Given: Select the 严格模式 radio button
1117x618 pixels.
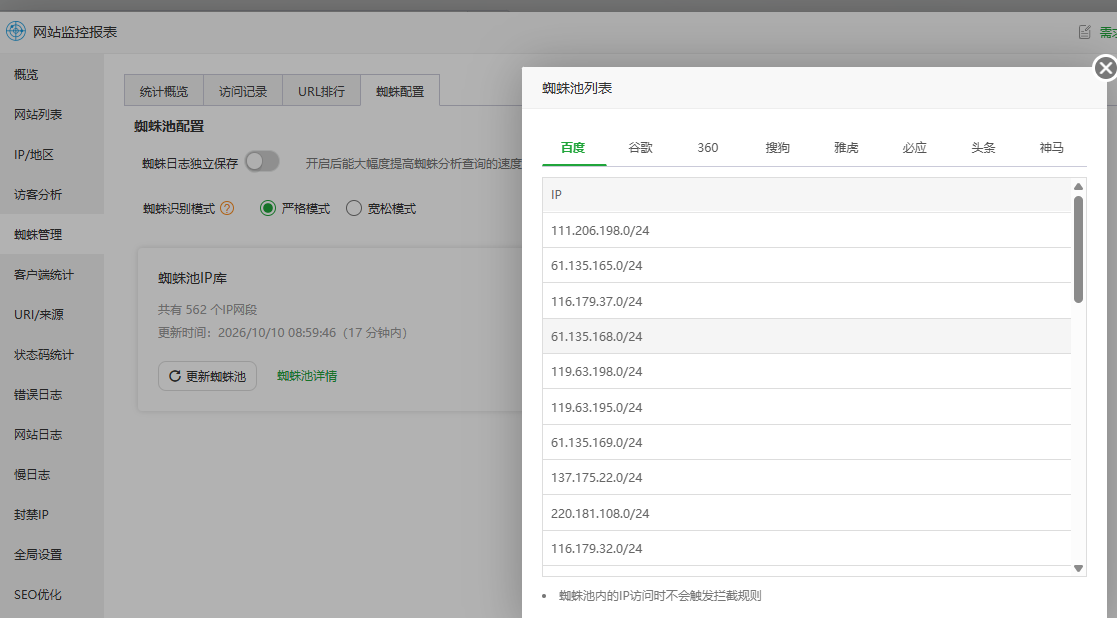Looking at the screenshot, I should pyautogui.click(x=268, y=209).
